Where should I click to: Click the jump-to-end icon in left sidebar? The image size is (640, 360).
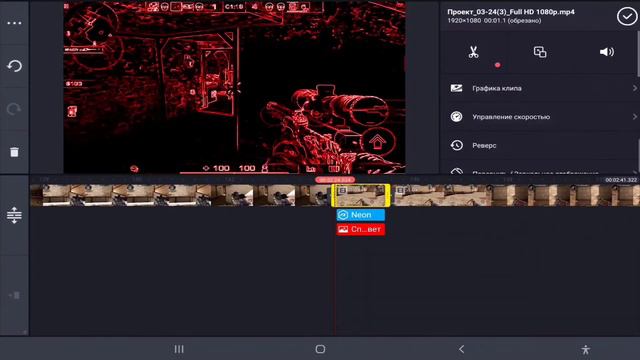click(14, 295)
